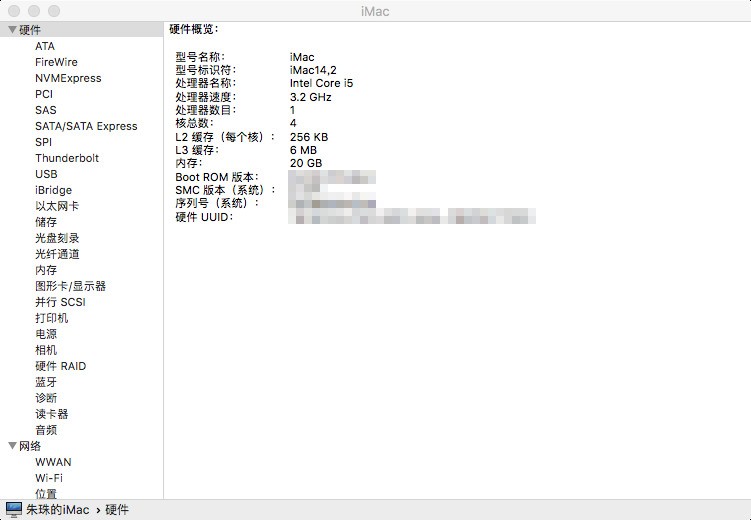Open Thunderbolt in the sidebar
751x520 pixels.
[x=67, y=158]
